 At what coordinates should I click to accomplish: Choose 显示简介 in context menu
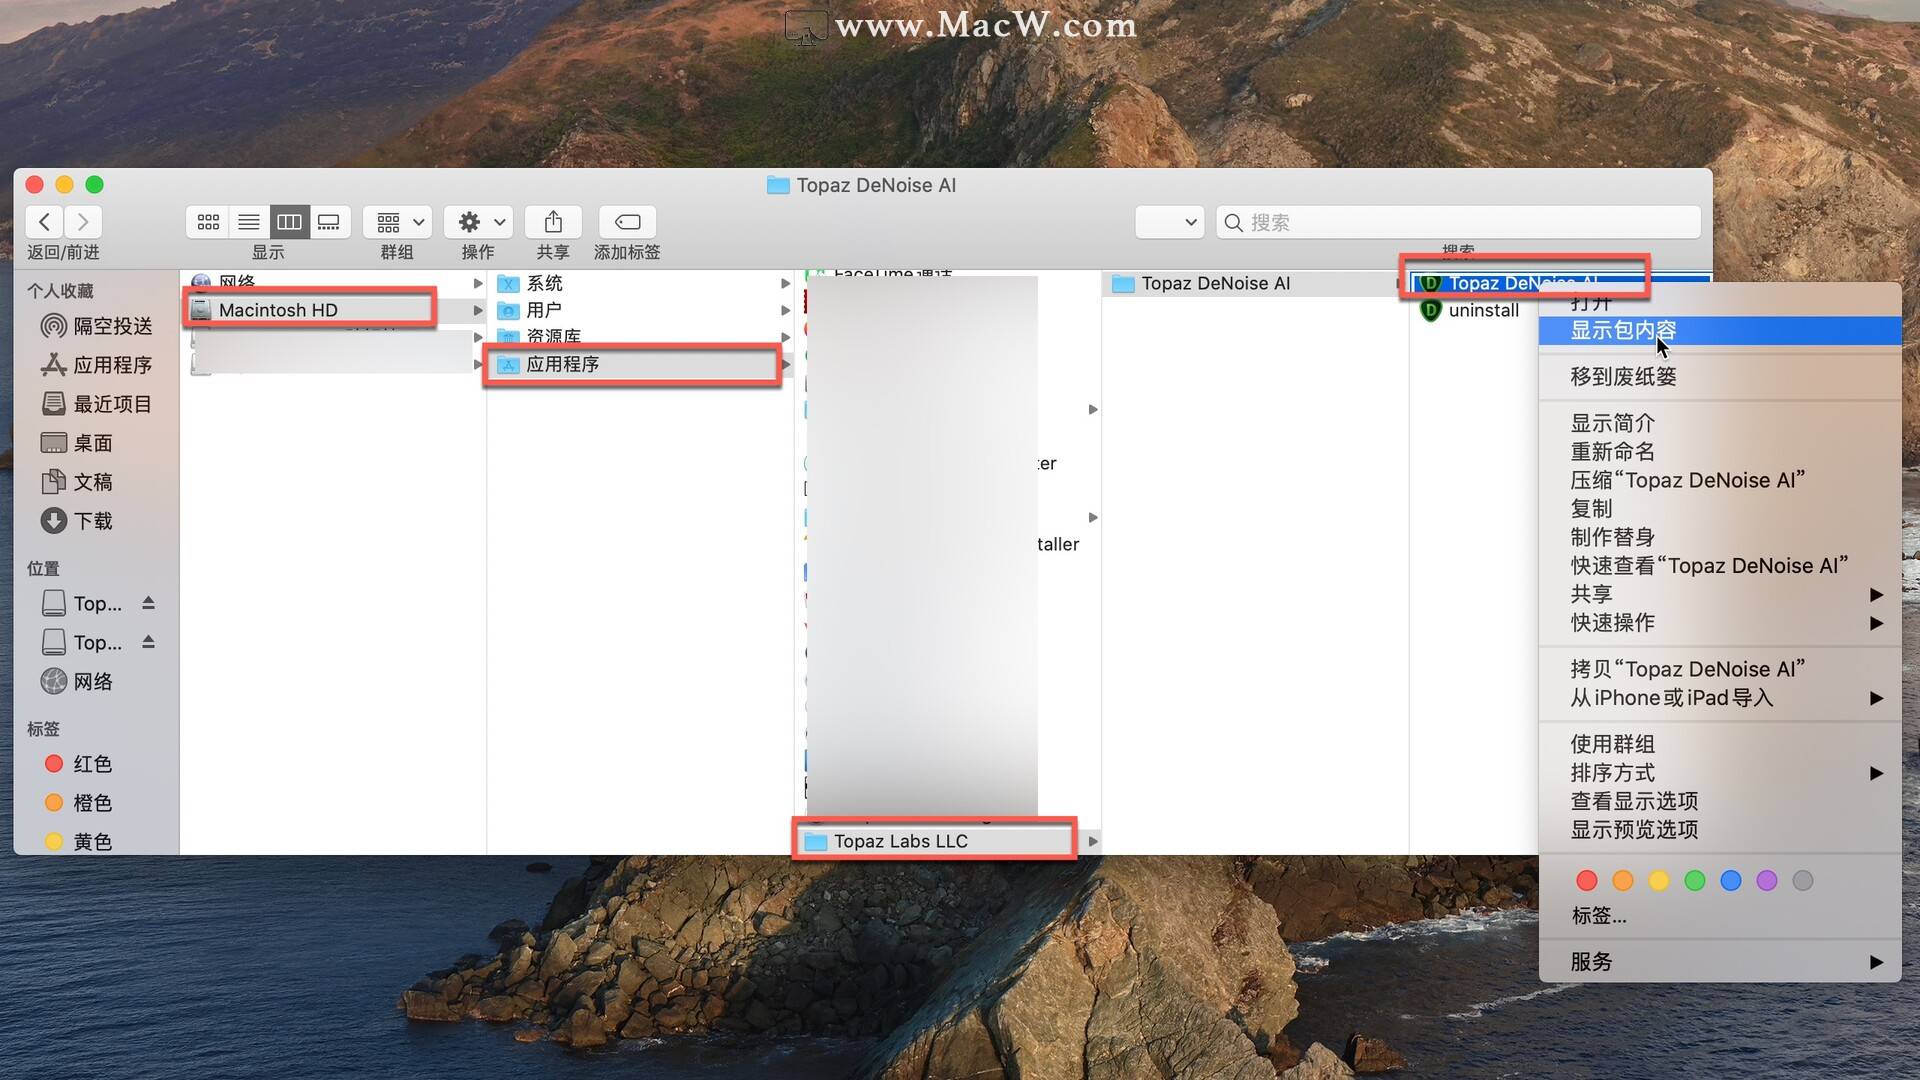(1720, 423)
